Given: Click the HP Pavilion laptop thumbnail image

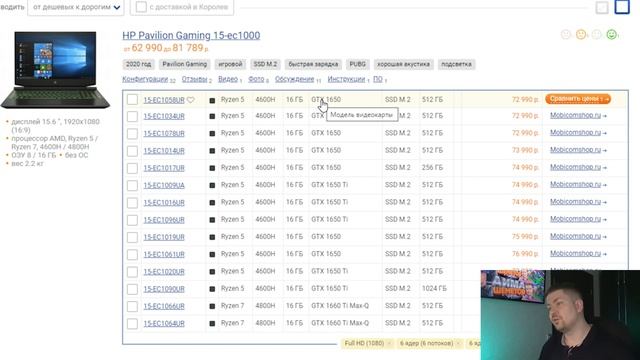Looking at the screenshot, I should (x=55, y=69).
